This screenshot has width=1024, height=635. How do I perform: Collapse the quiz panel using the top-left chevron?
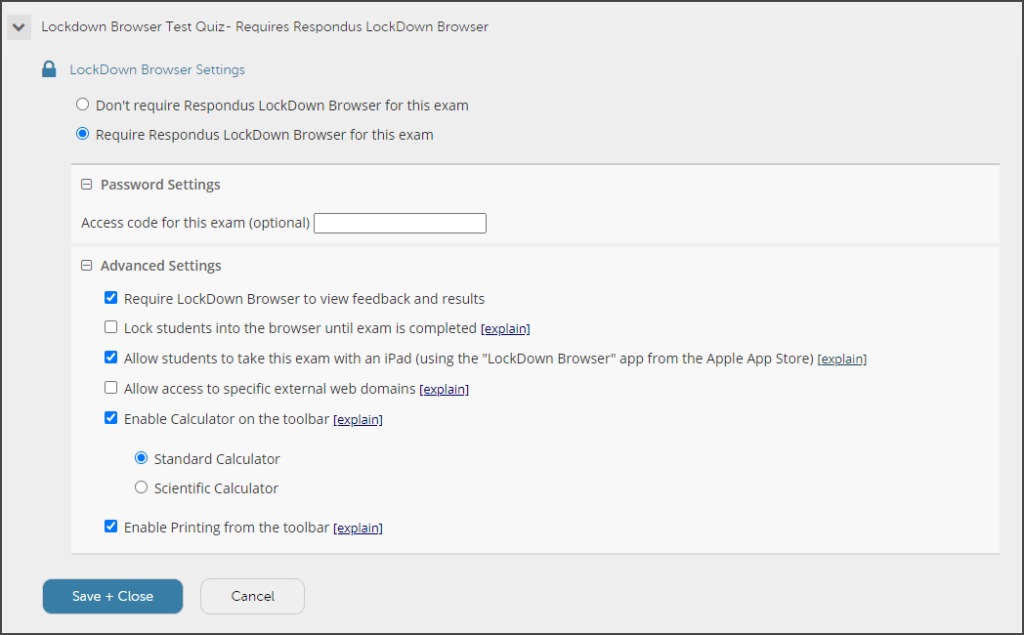18,26
